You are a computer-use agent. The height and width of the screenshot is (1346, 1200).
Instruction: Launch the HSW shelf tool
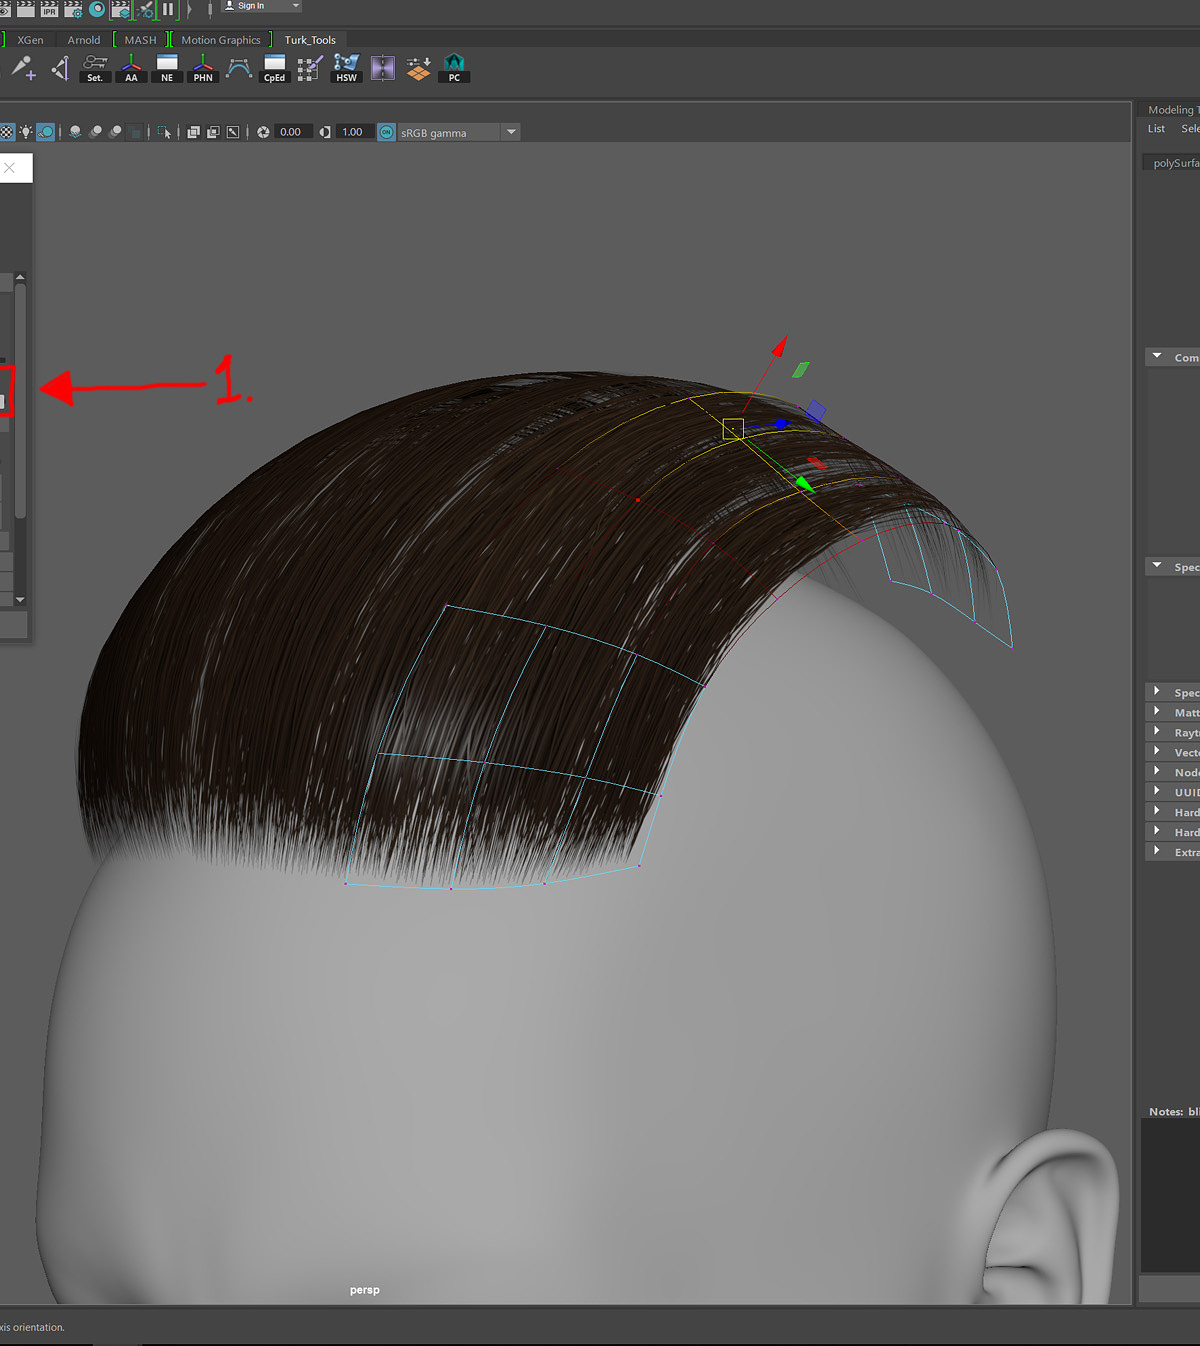[346, 68]
